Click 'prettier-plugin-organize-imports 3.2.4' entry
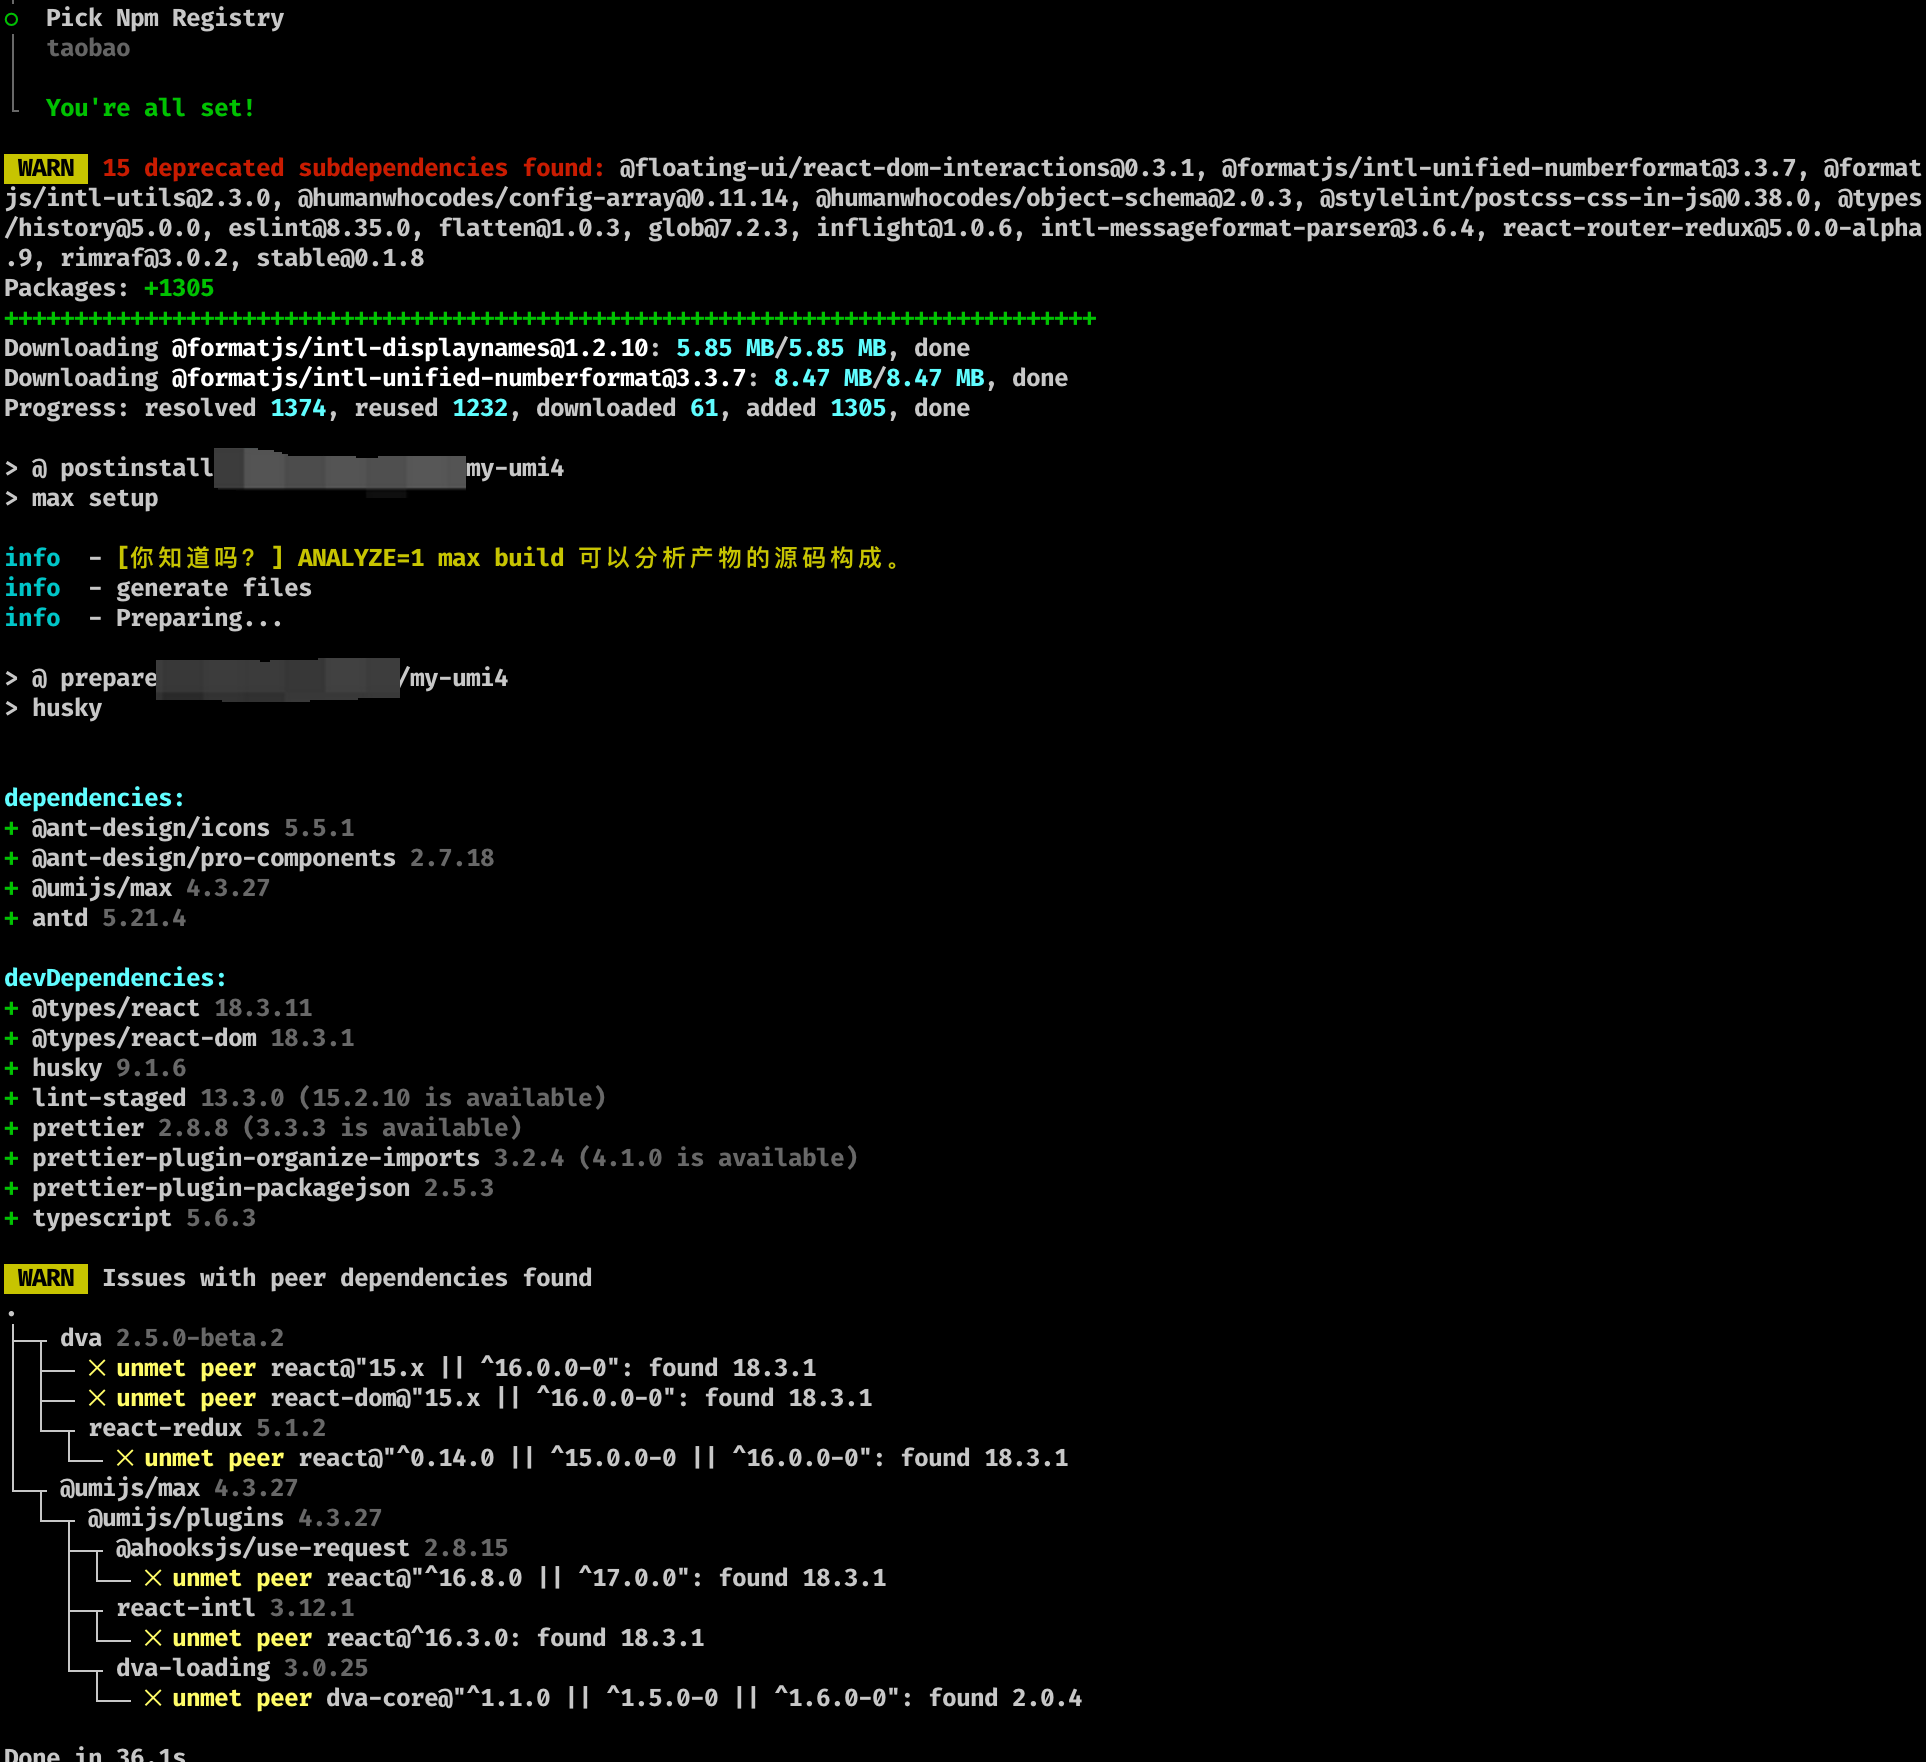The image size is (1926, 1762). pyautogui.click(x=431, y=1158)
